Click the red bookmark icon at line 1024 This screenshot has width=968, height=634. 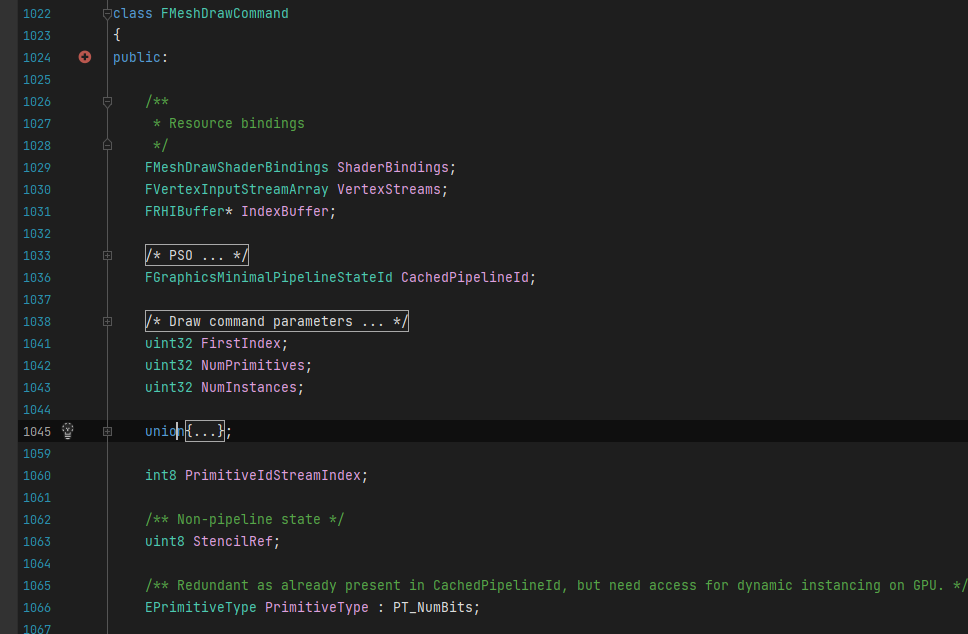85,57
